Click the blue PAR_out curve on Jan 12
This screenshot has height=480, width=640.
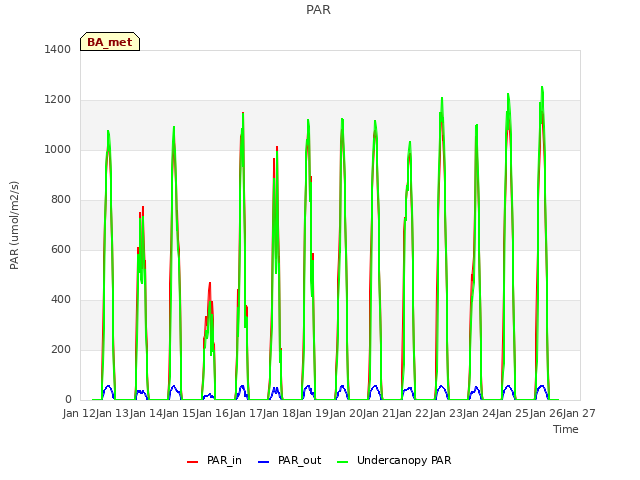point(108,387)
